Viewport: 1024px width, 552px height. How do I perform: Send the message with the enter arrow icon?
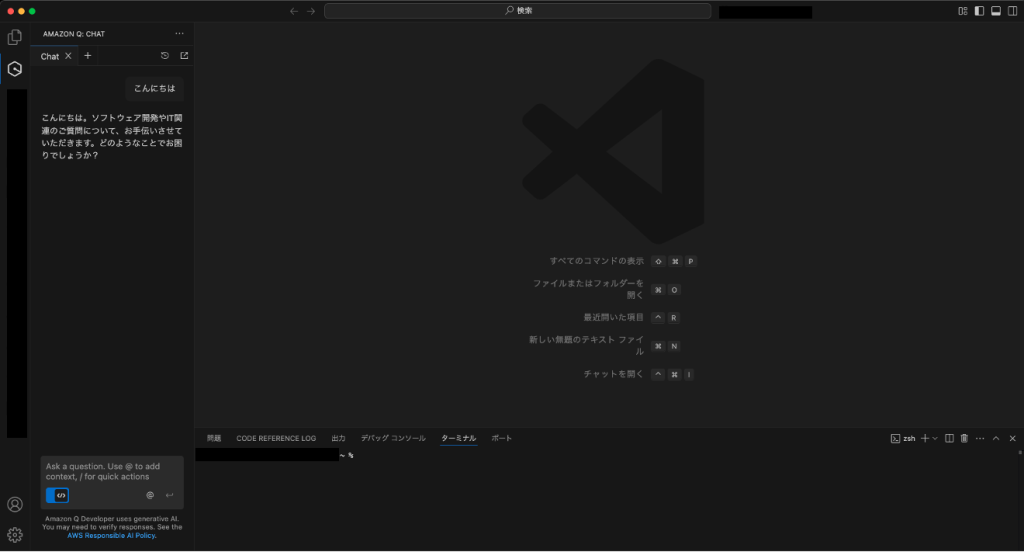170,495
